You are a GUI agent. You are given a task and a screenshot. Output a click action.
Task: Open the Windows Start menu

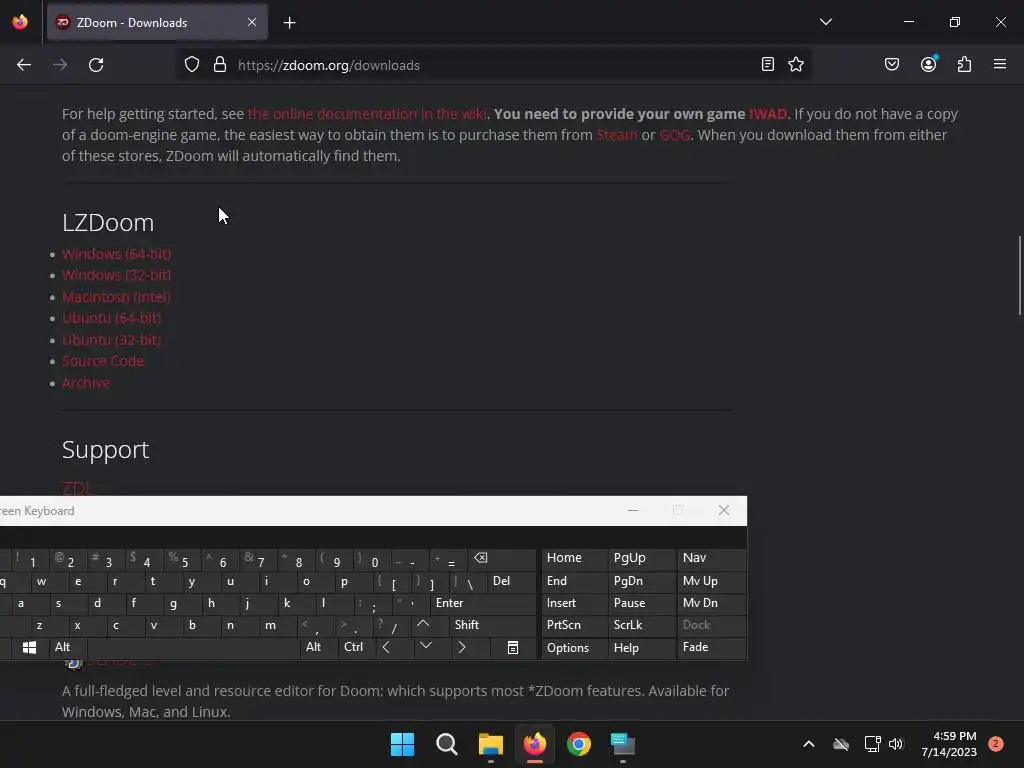pyautogui.click(x=402, y=744)
